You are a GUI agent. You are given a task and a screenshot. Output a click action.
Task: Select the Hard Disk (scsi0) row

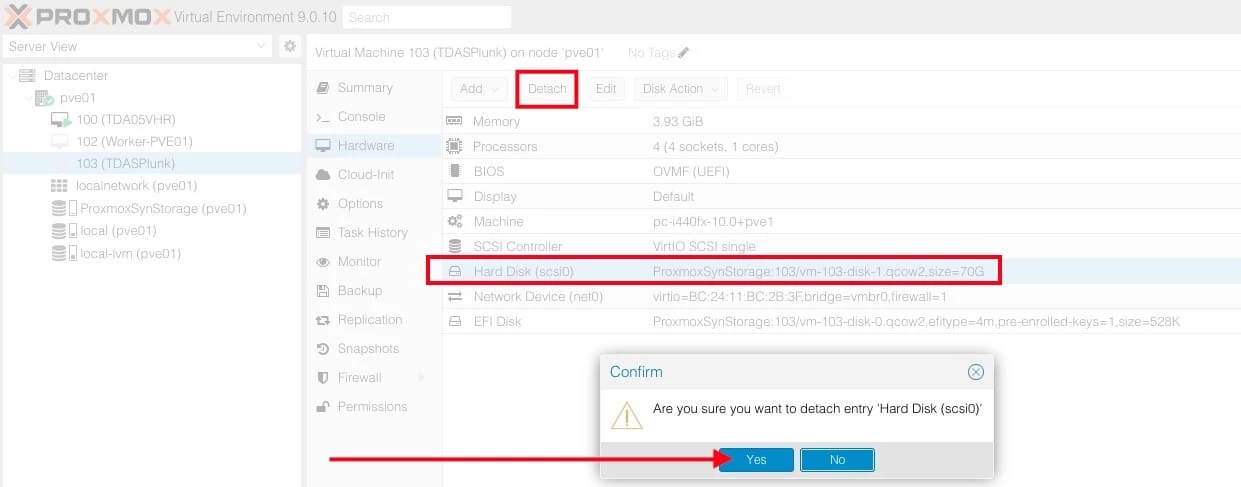[841, 271]
